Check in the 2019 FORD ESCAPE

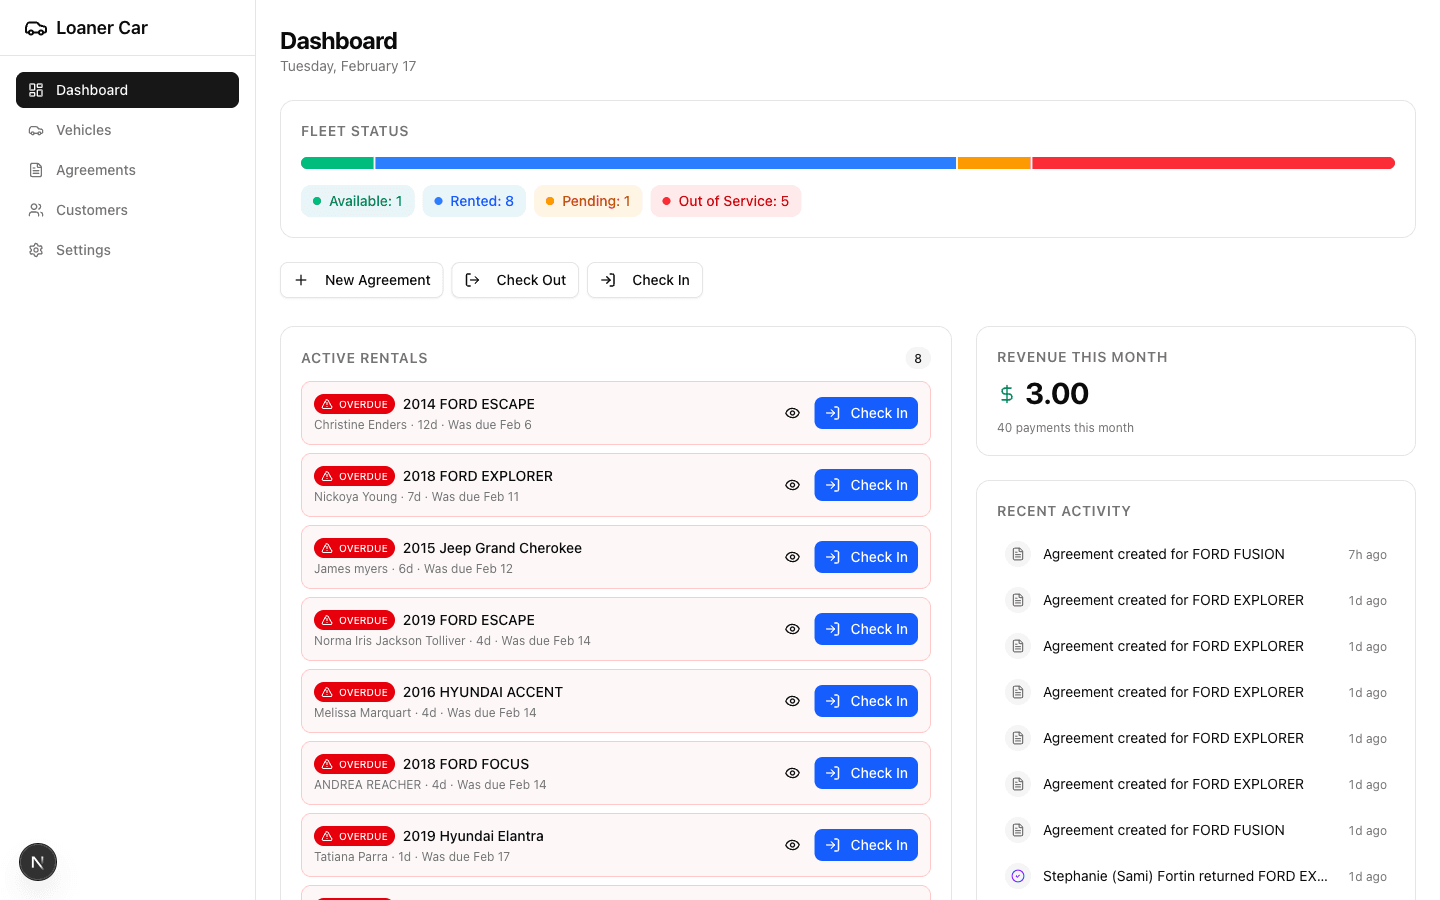[866, 629]
